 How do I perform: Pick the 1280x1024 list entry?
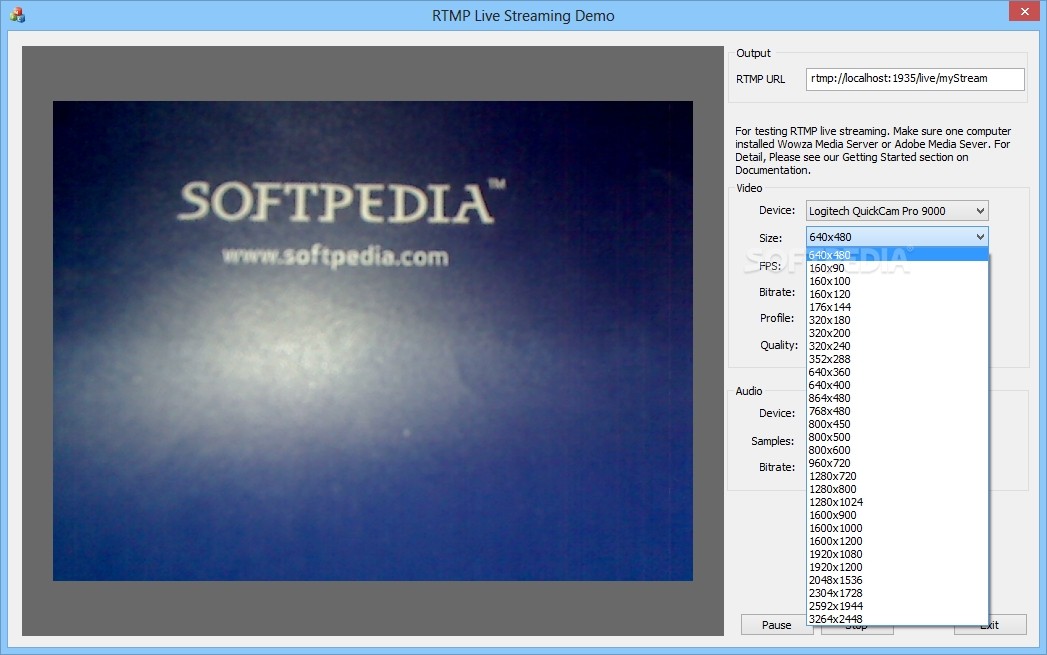[x=897, y=502]
